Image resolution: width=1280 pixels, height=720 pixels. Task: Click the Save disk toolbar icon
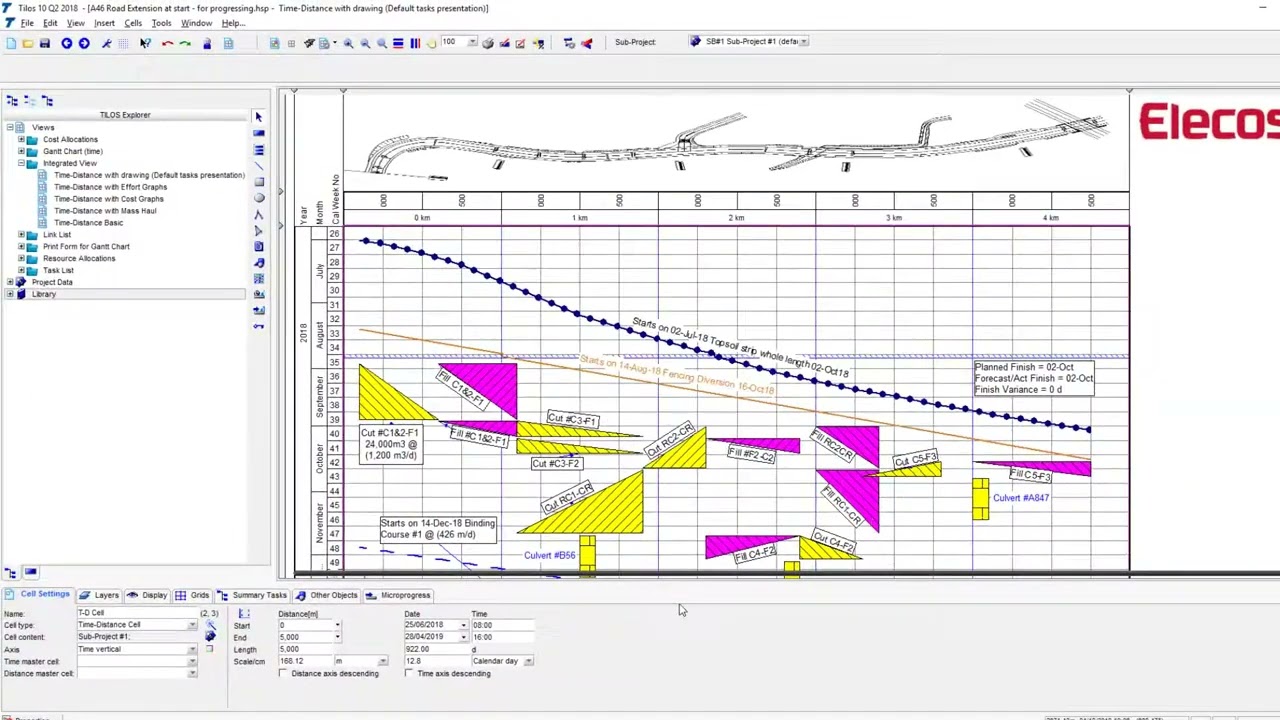tap(45, 43)
